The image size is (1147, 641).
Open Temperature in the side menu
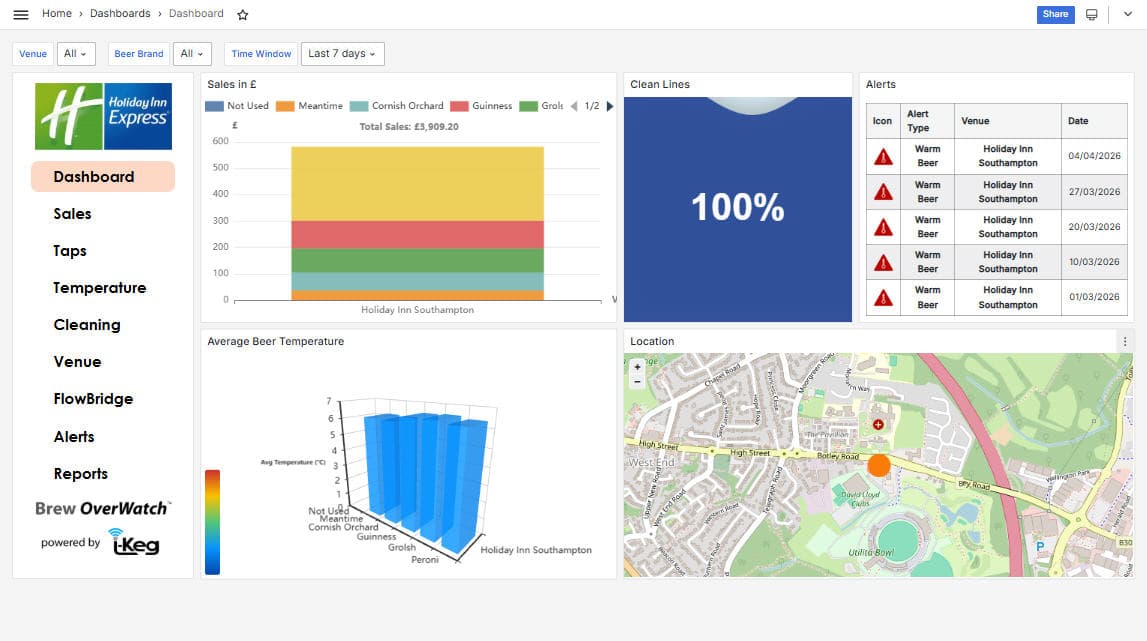99,288
